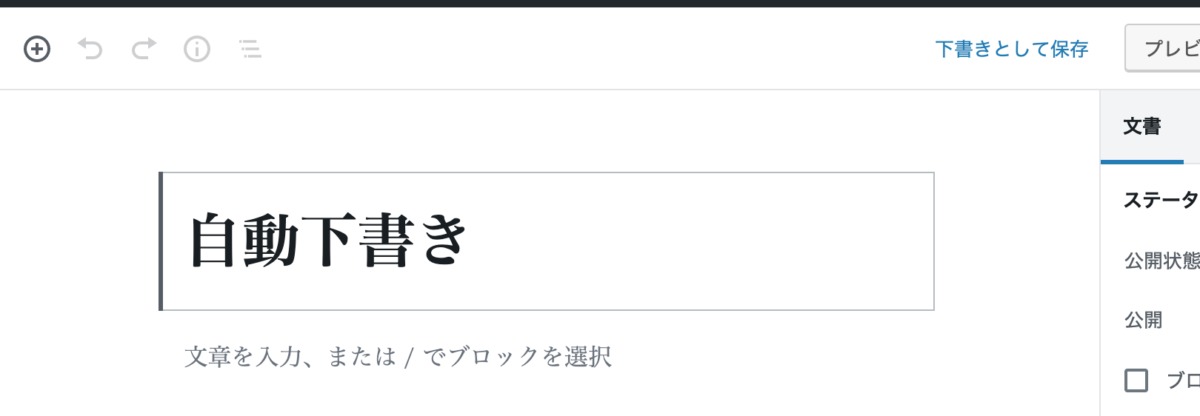Focus the 文章を入力 paragraph placeholder
Viewport: 1200px width, 416px height.
click(x=398, y=357)
